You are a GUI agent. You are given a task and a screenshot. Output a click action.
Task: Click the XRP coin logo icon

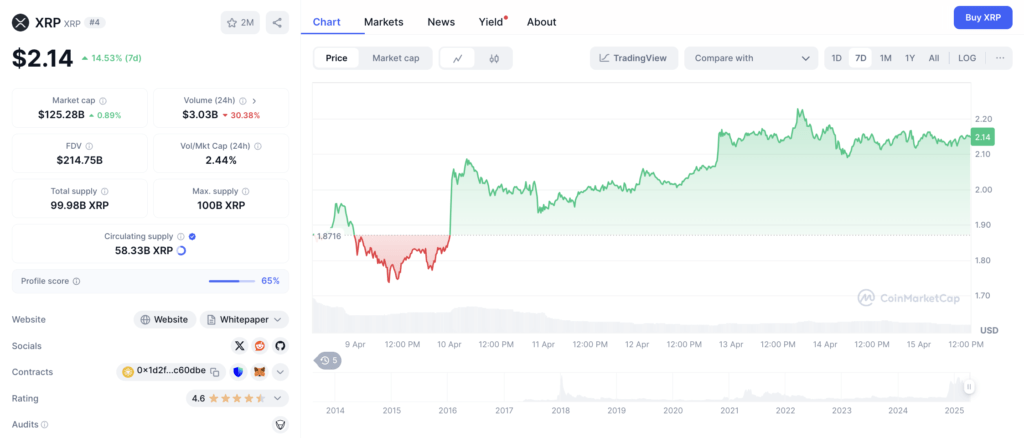(x=21, y=23)
